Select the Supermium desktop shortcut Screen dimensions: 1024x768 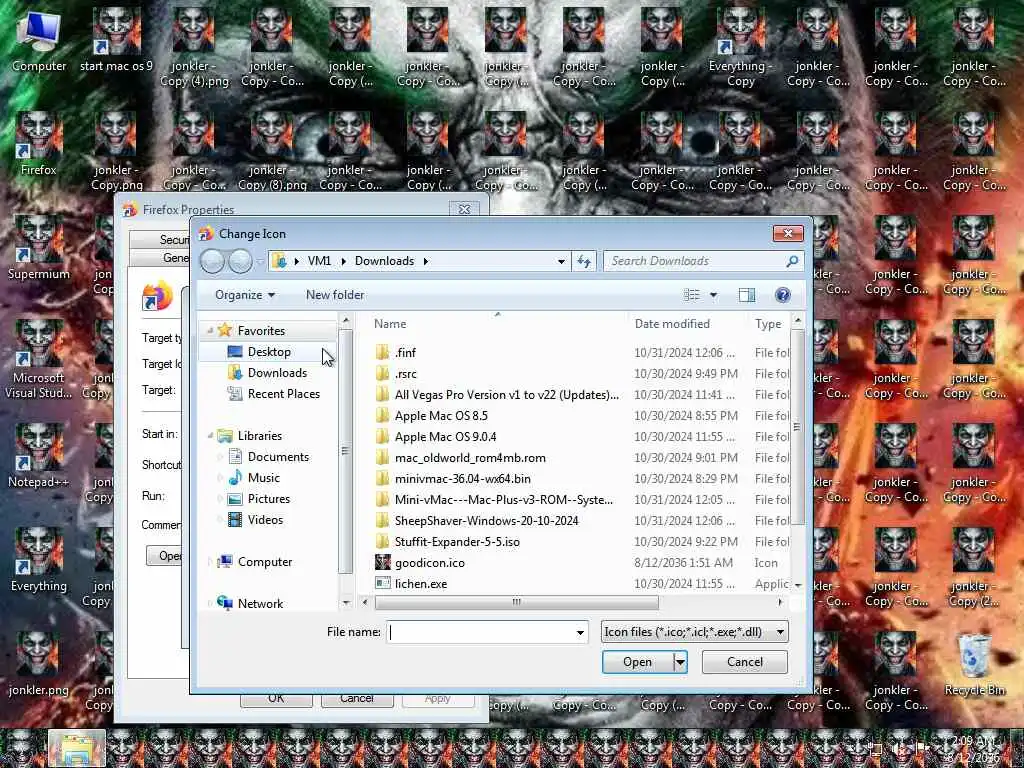coord(39,248)
